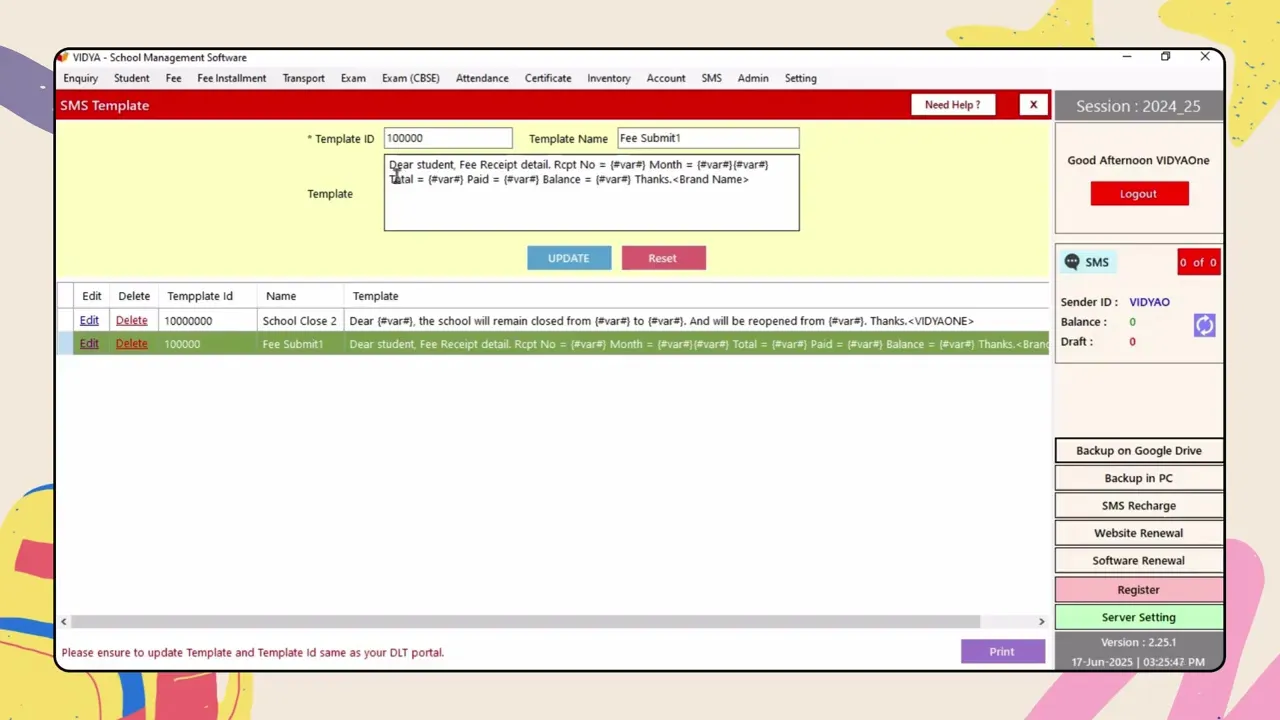This screenshot has height=720, width=1280.
Task: Open the Admin menu
Action: click(753, 78)
